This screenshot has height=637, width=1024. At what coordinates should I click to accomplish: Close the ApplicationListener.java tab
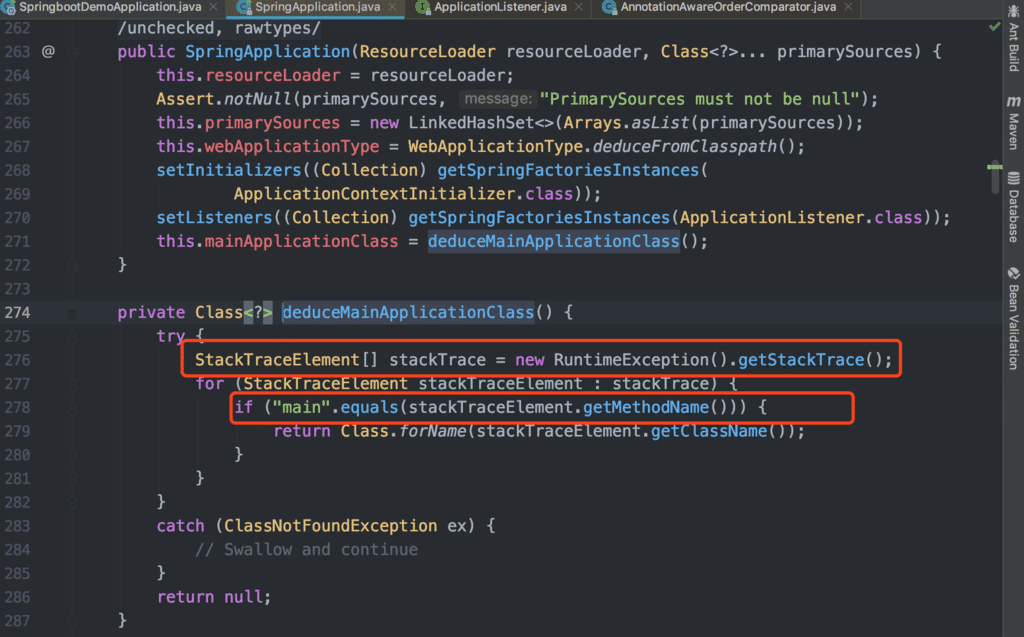tap(579, 7)
